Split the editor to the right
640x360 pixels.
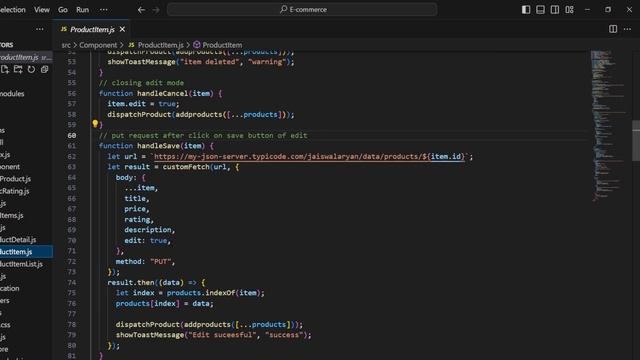(x=613, y=29)
